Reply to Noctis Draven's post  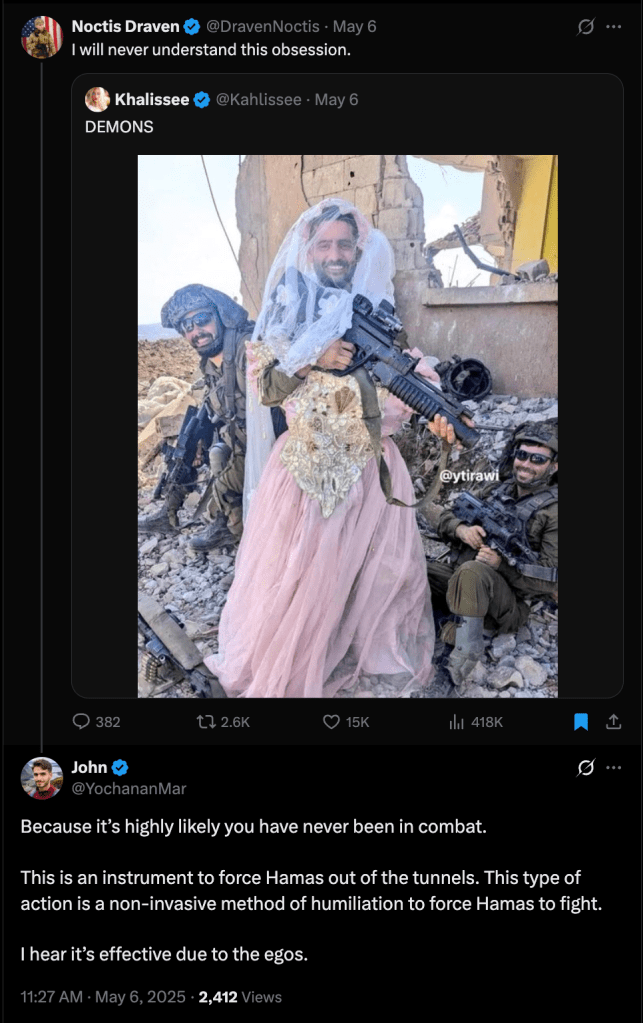click(x=82, y=722)
